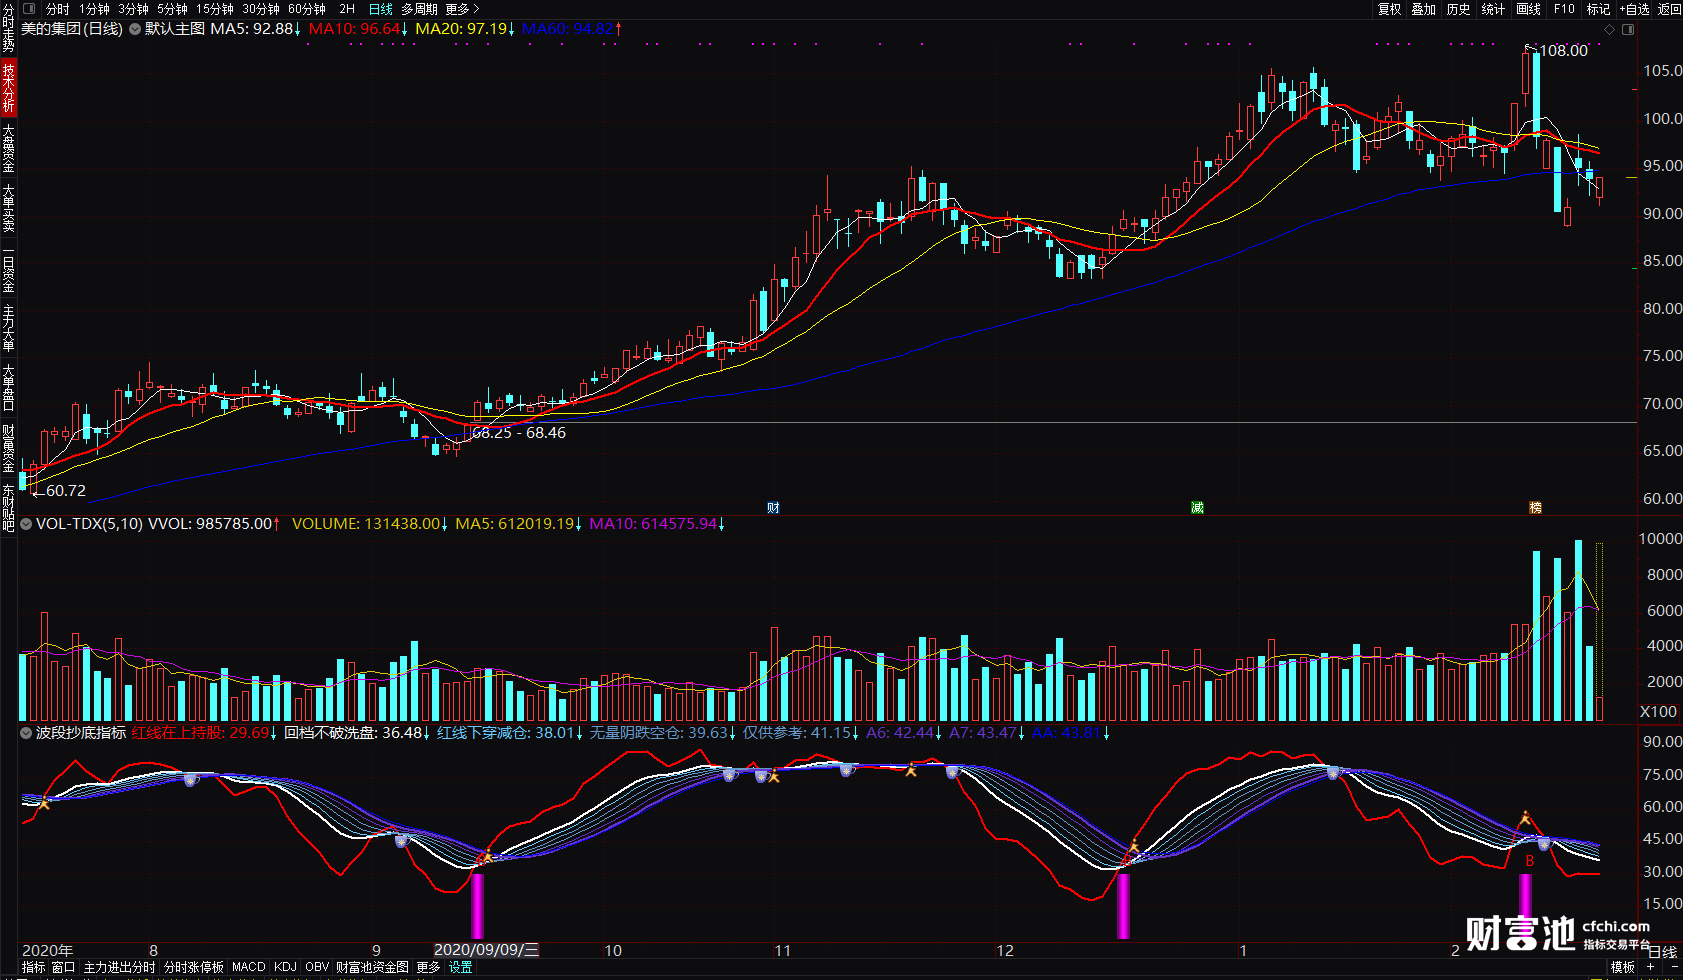
Task: Select 财富池资金图 indicator tab
Action: [x=372, y=968]
